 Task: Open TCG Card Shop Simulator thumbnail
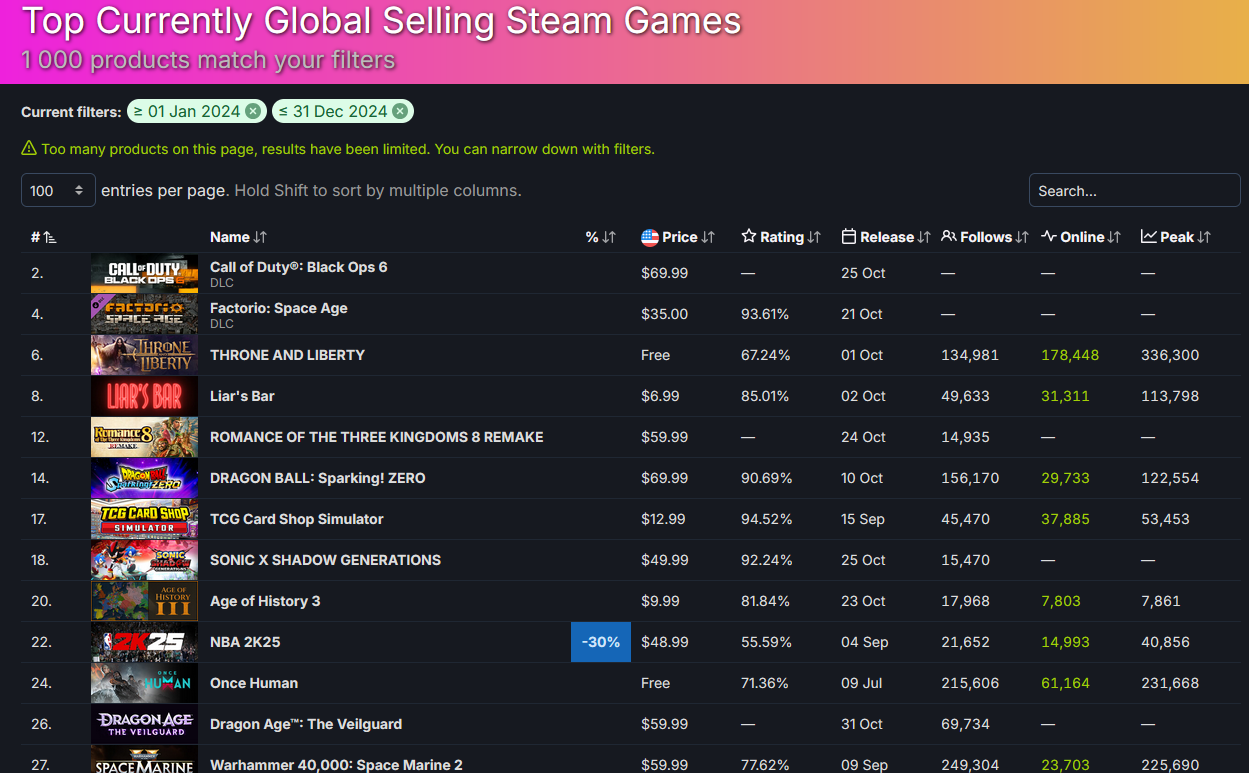click(x=144, y=519)
